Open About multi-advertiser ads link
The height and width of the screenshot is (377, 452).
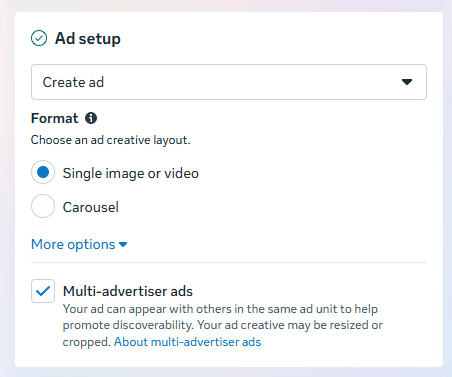click(188, 342)
